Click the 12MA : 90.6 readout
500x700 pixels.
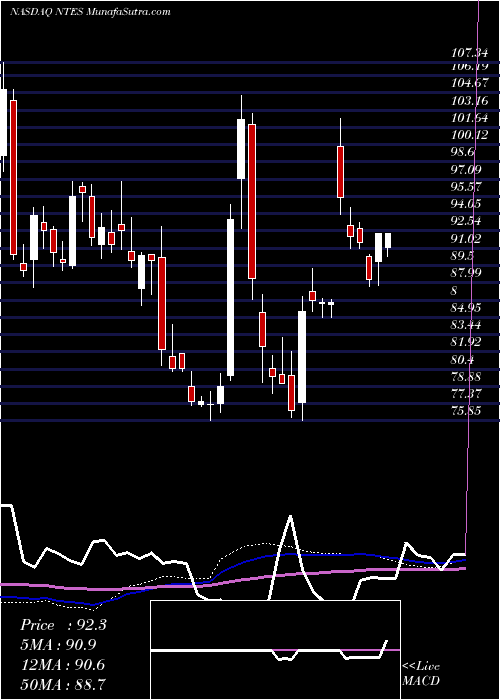tap(63, 665)
